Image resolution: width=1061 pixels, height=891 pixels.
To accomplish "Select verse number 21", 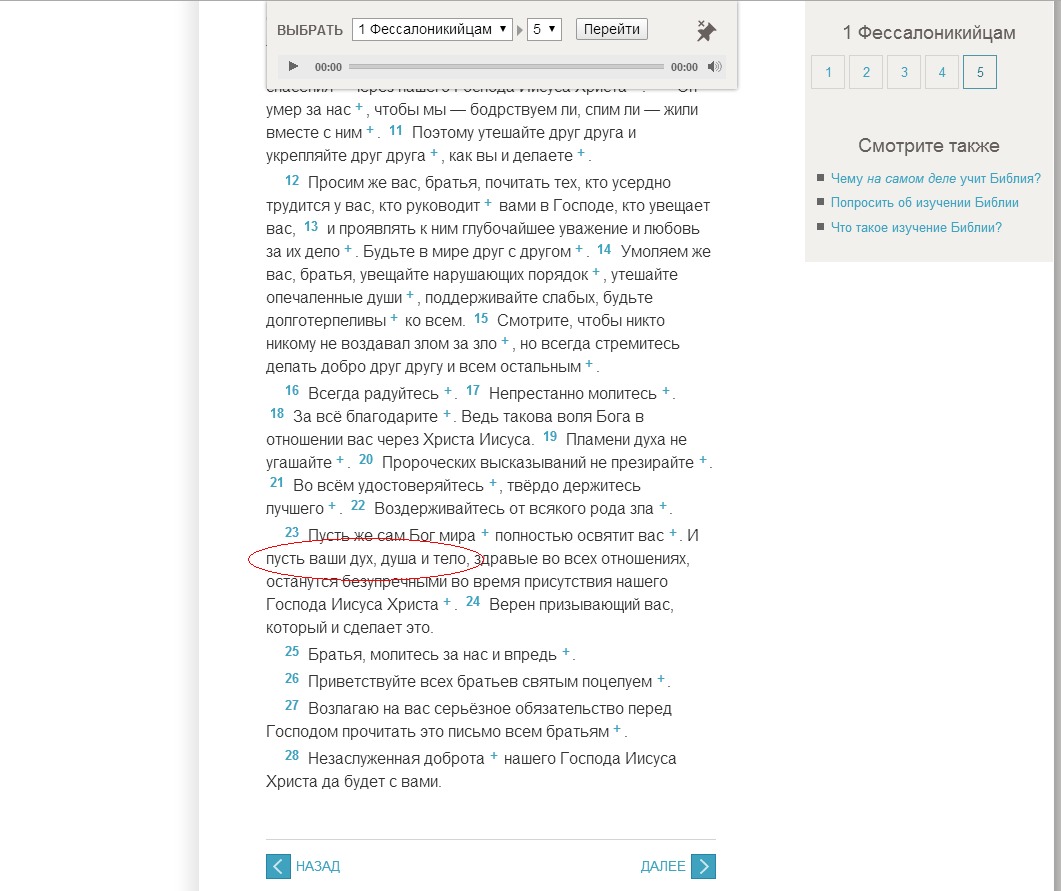I will pyautogui.click(x=277, y=482).
